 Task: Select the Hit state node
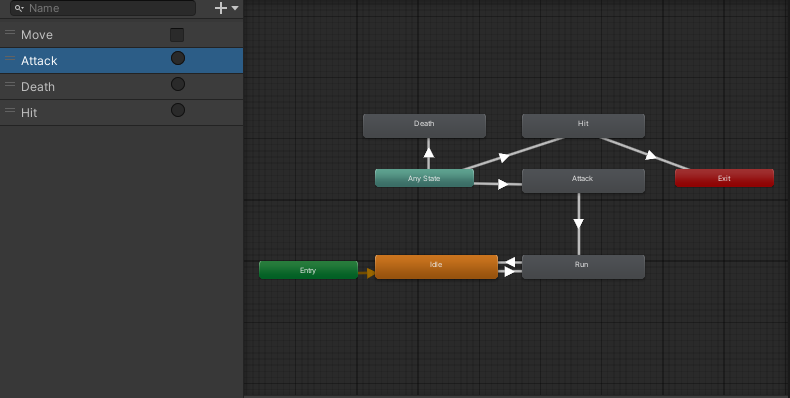(x=583, y=125)
